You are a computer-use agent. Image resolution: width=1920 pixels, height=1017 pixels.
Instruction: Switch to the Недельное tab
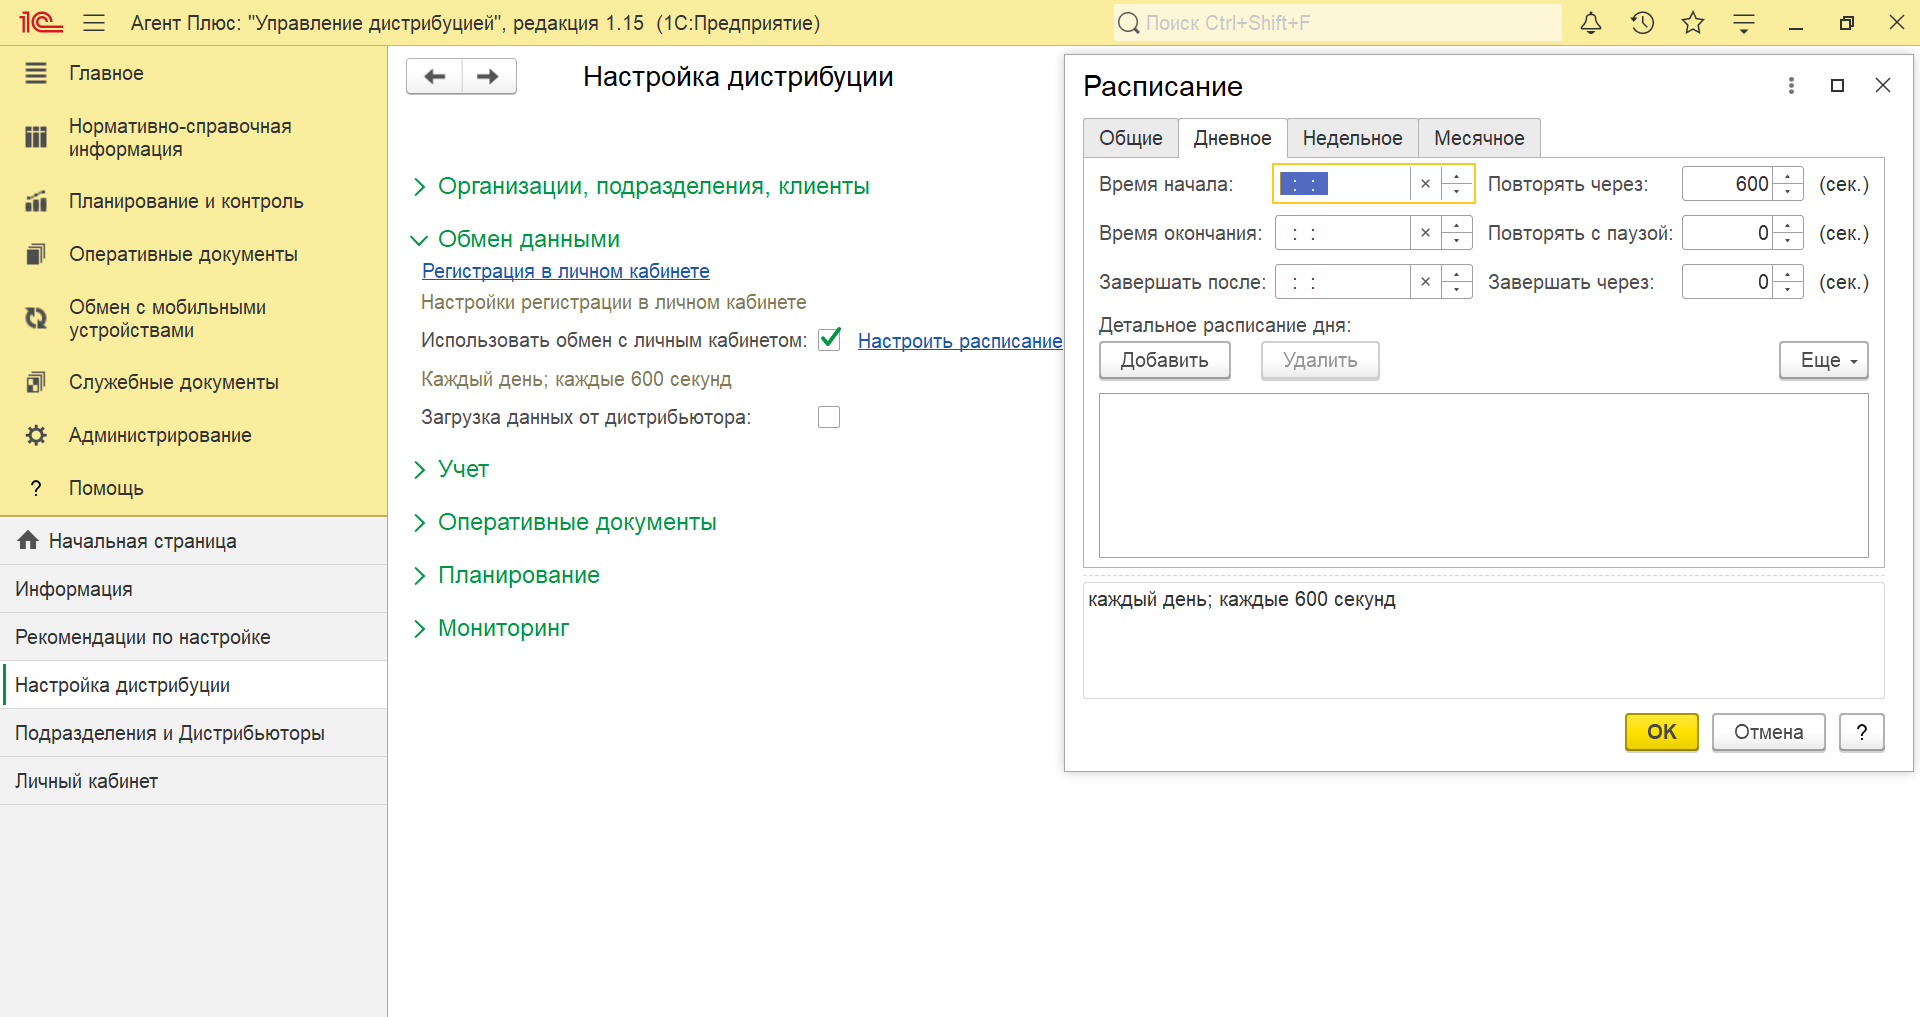point(1352,138)
